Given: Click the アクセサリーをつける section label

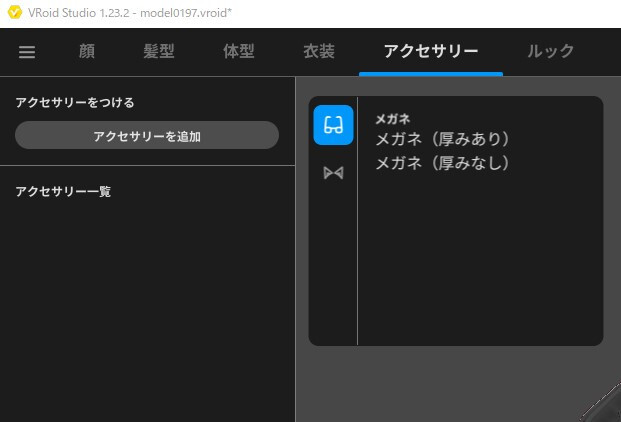Looking at the screenshot, I should point(75,102).
